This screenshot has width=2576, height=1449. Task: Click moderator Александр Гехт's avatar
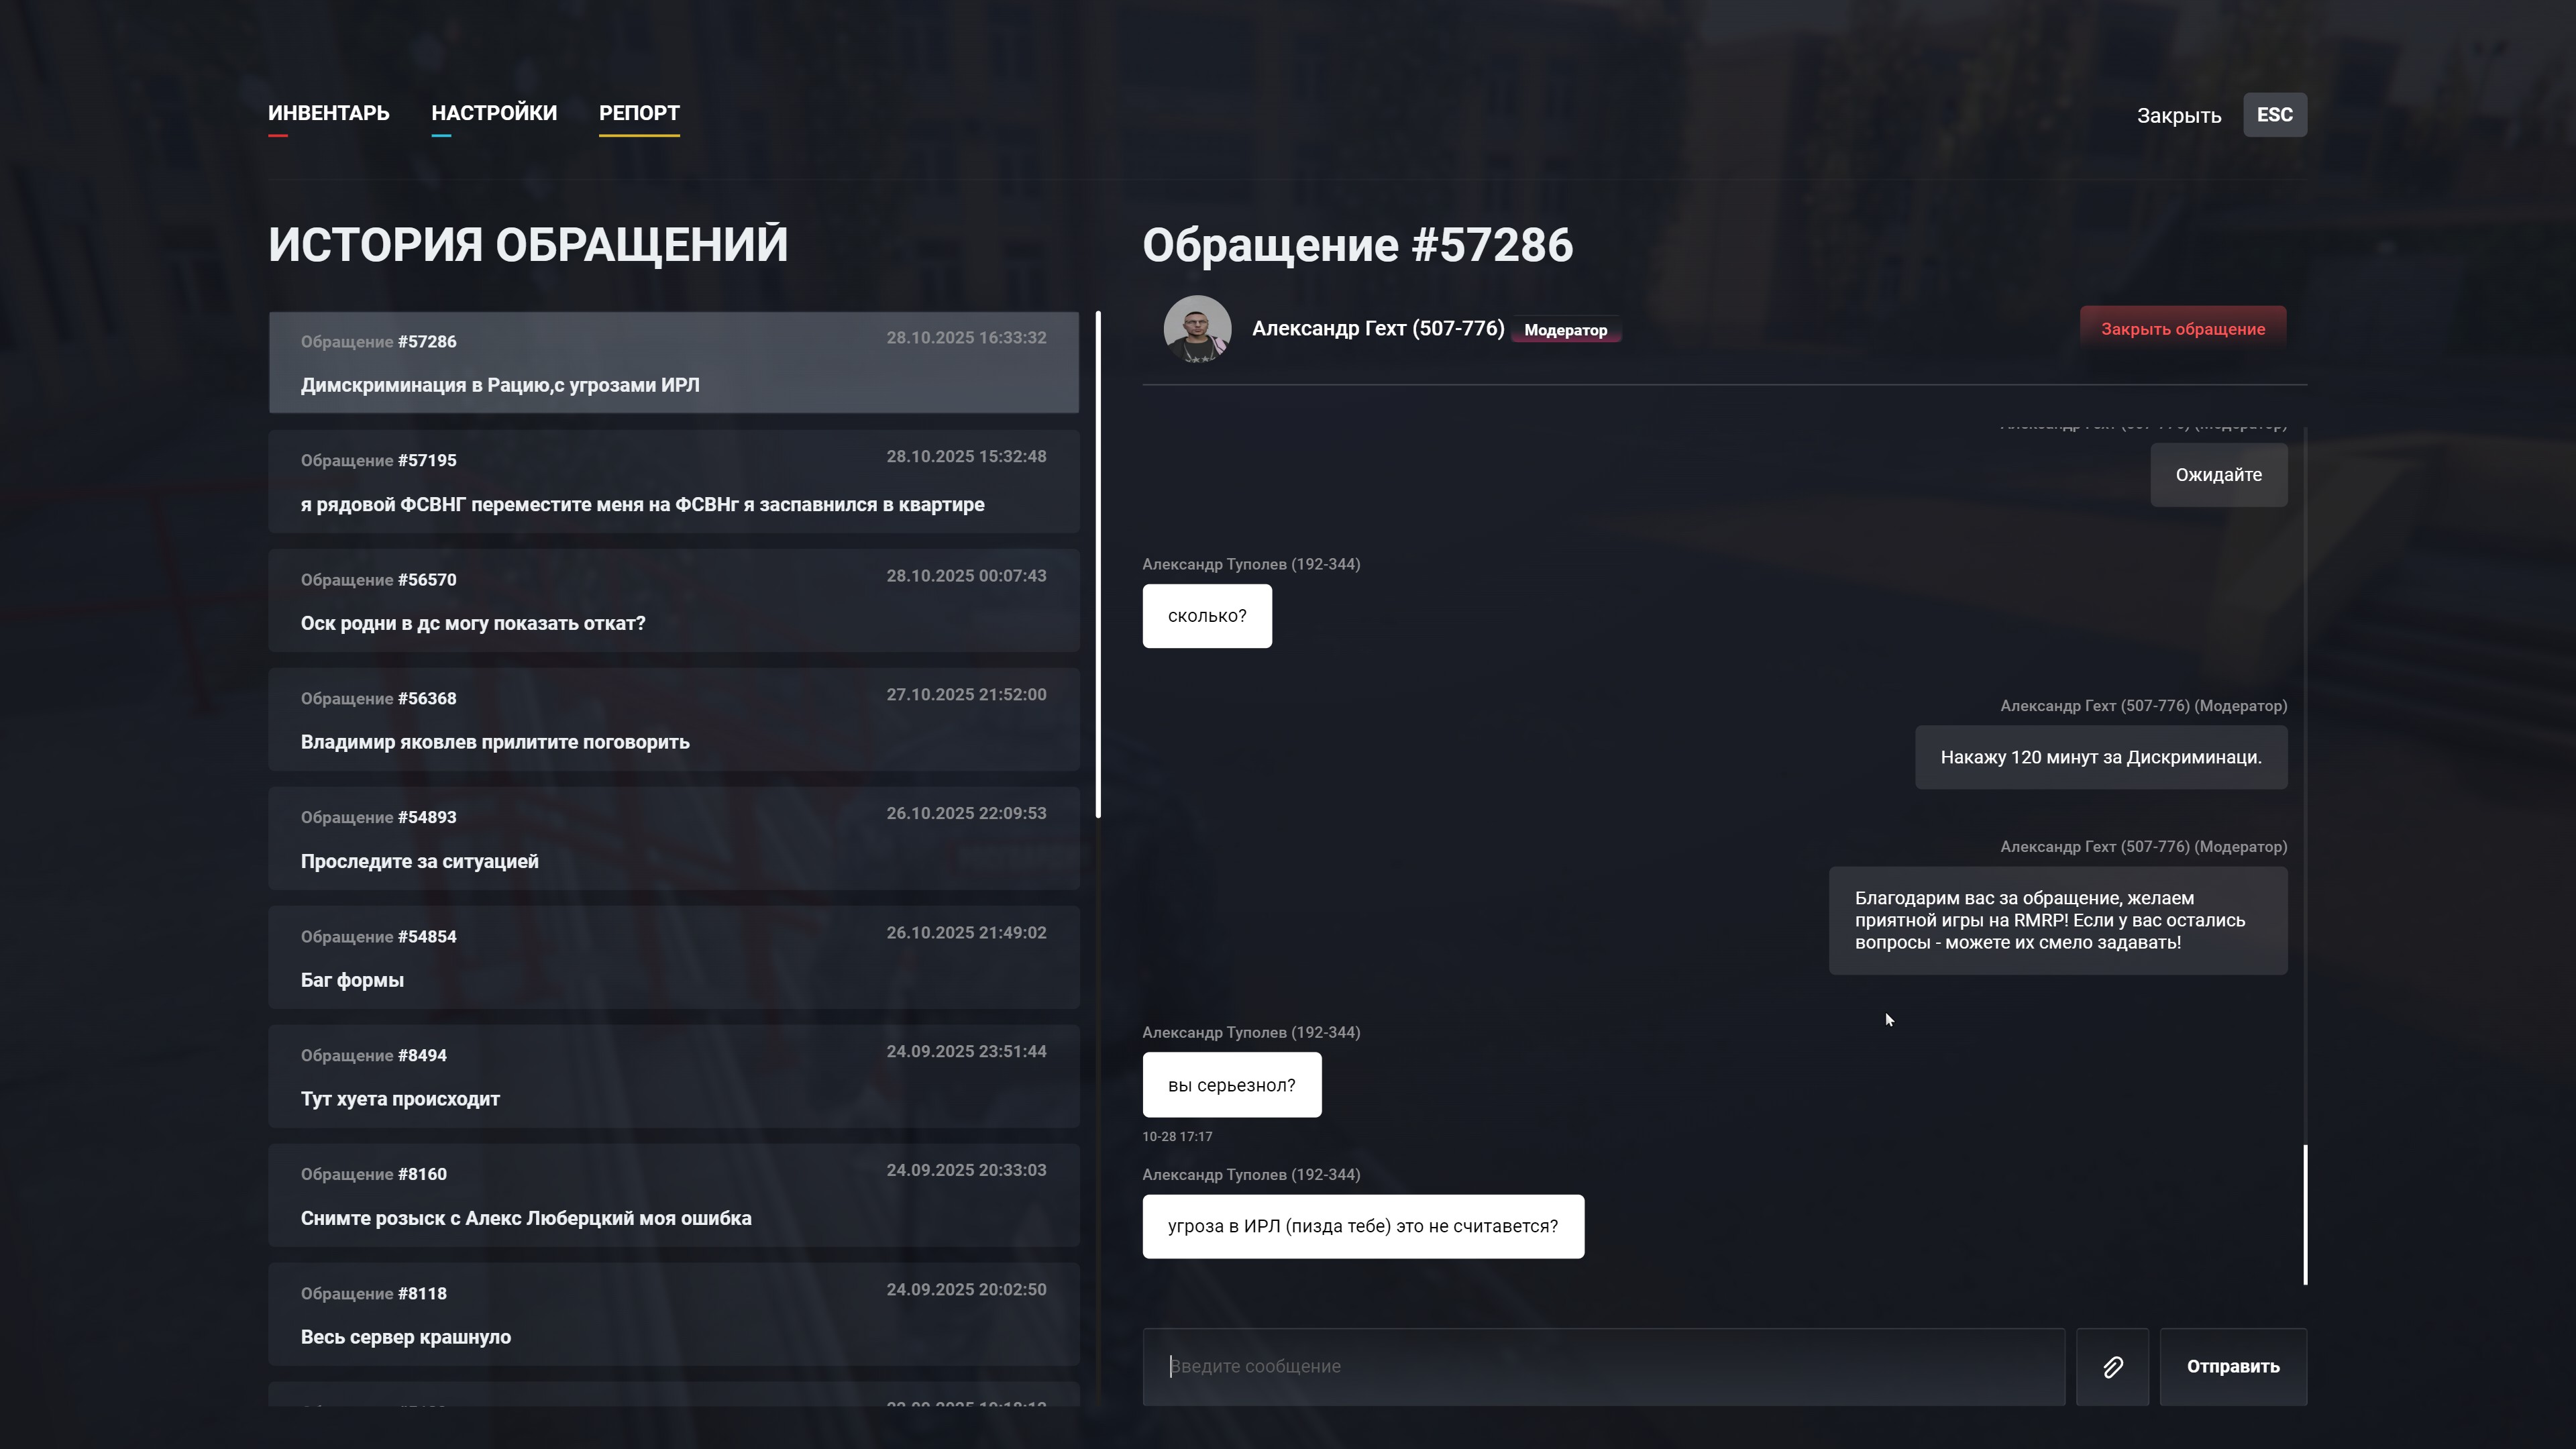point(1197,329)
